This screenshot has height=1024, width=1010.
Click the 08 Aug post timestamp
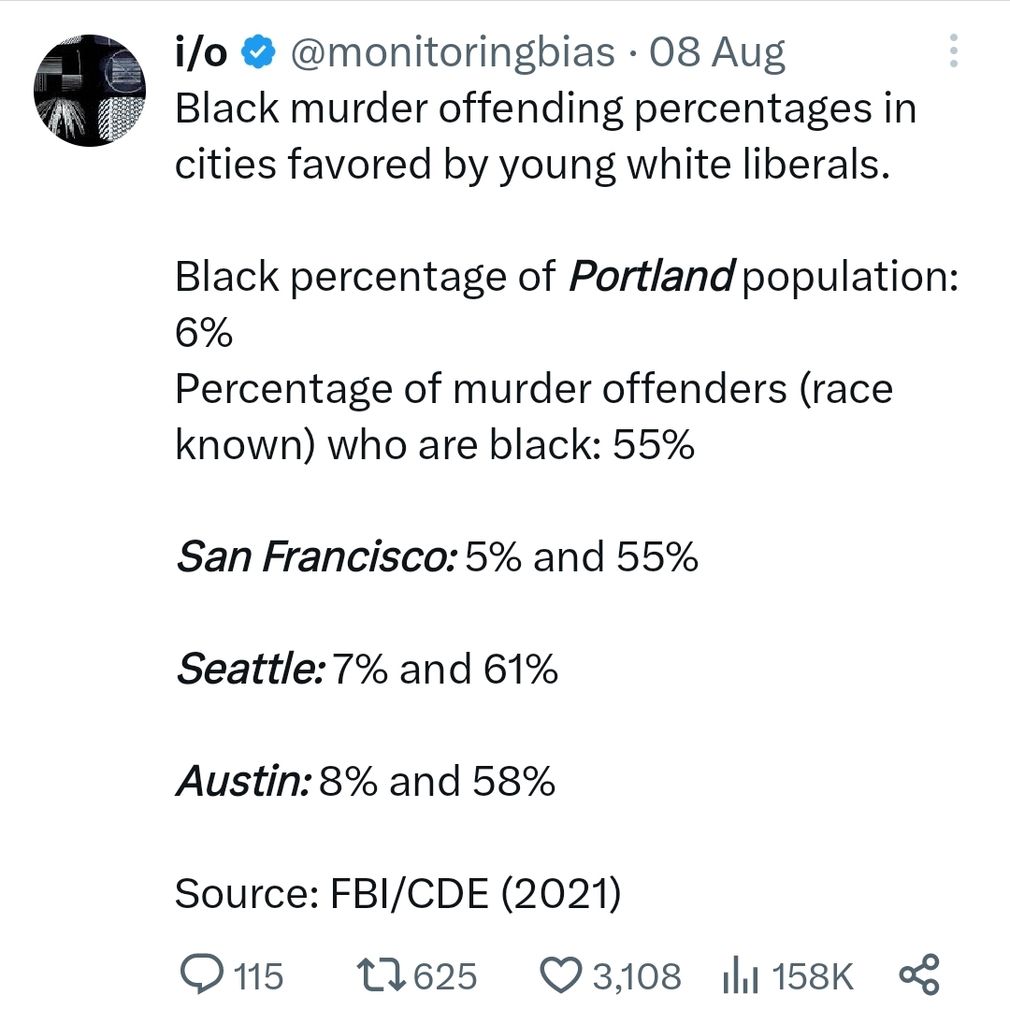[717, 52]
